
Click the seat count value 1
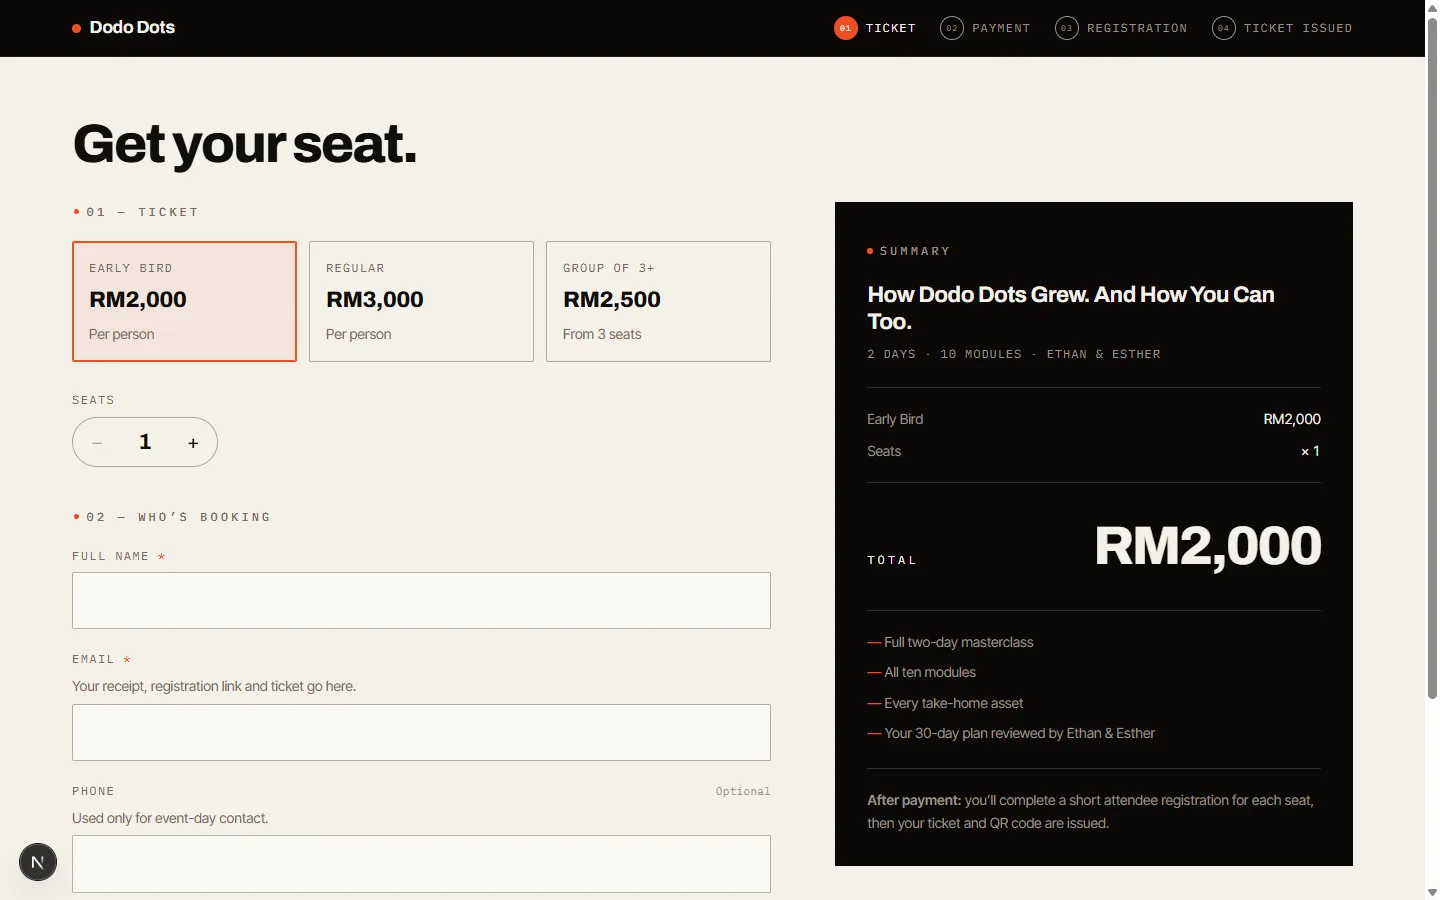145,442
